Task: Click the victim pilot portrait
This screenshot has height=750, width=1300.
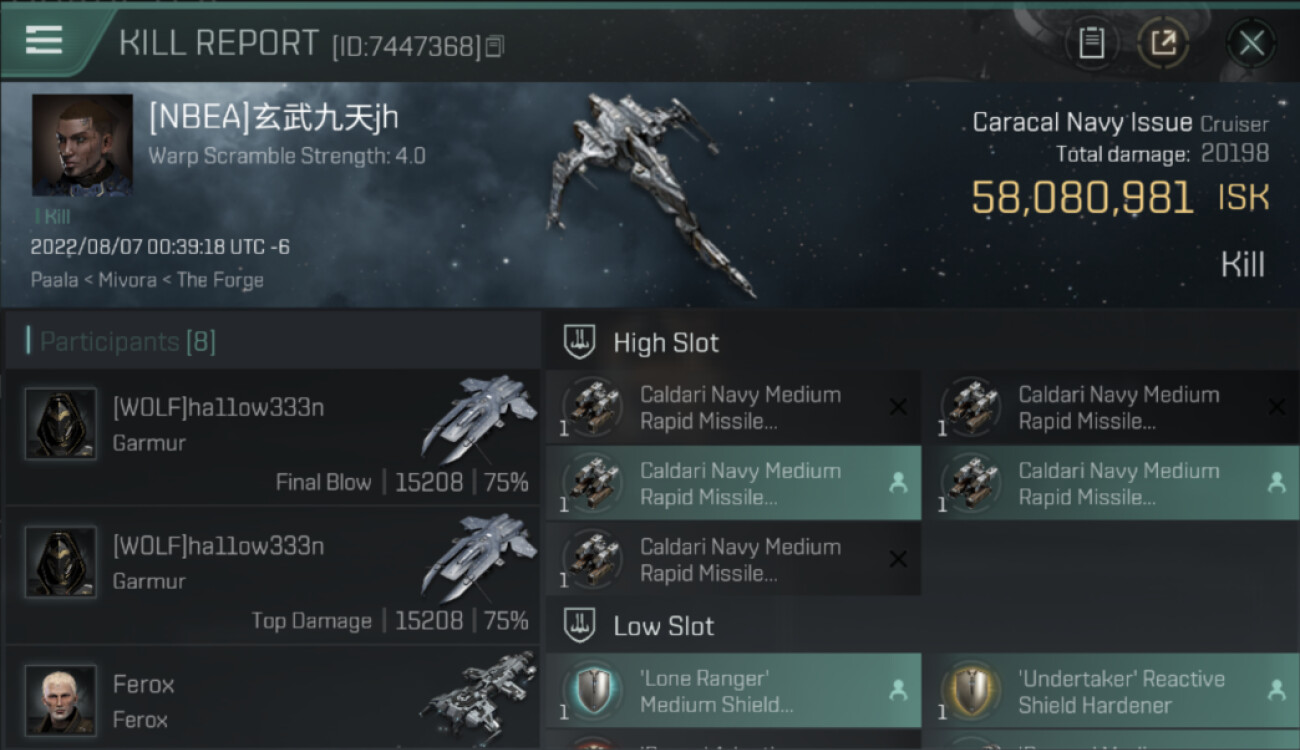Action: (82, 145)
